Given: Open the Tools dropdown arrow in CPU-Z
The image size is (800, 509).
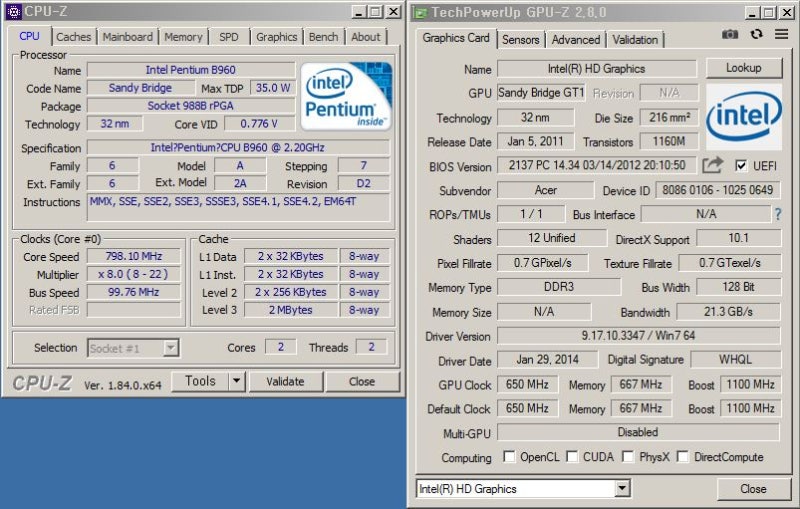Looking at the screenshot, I should click(x=237, y=381).
